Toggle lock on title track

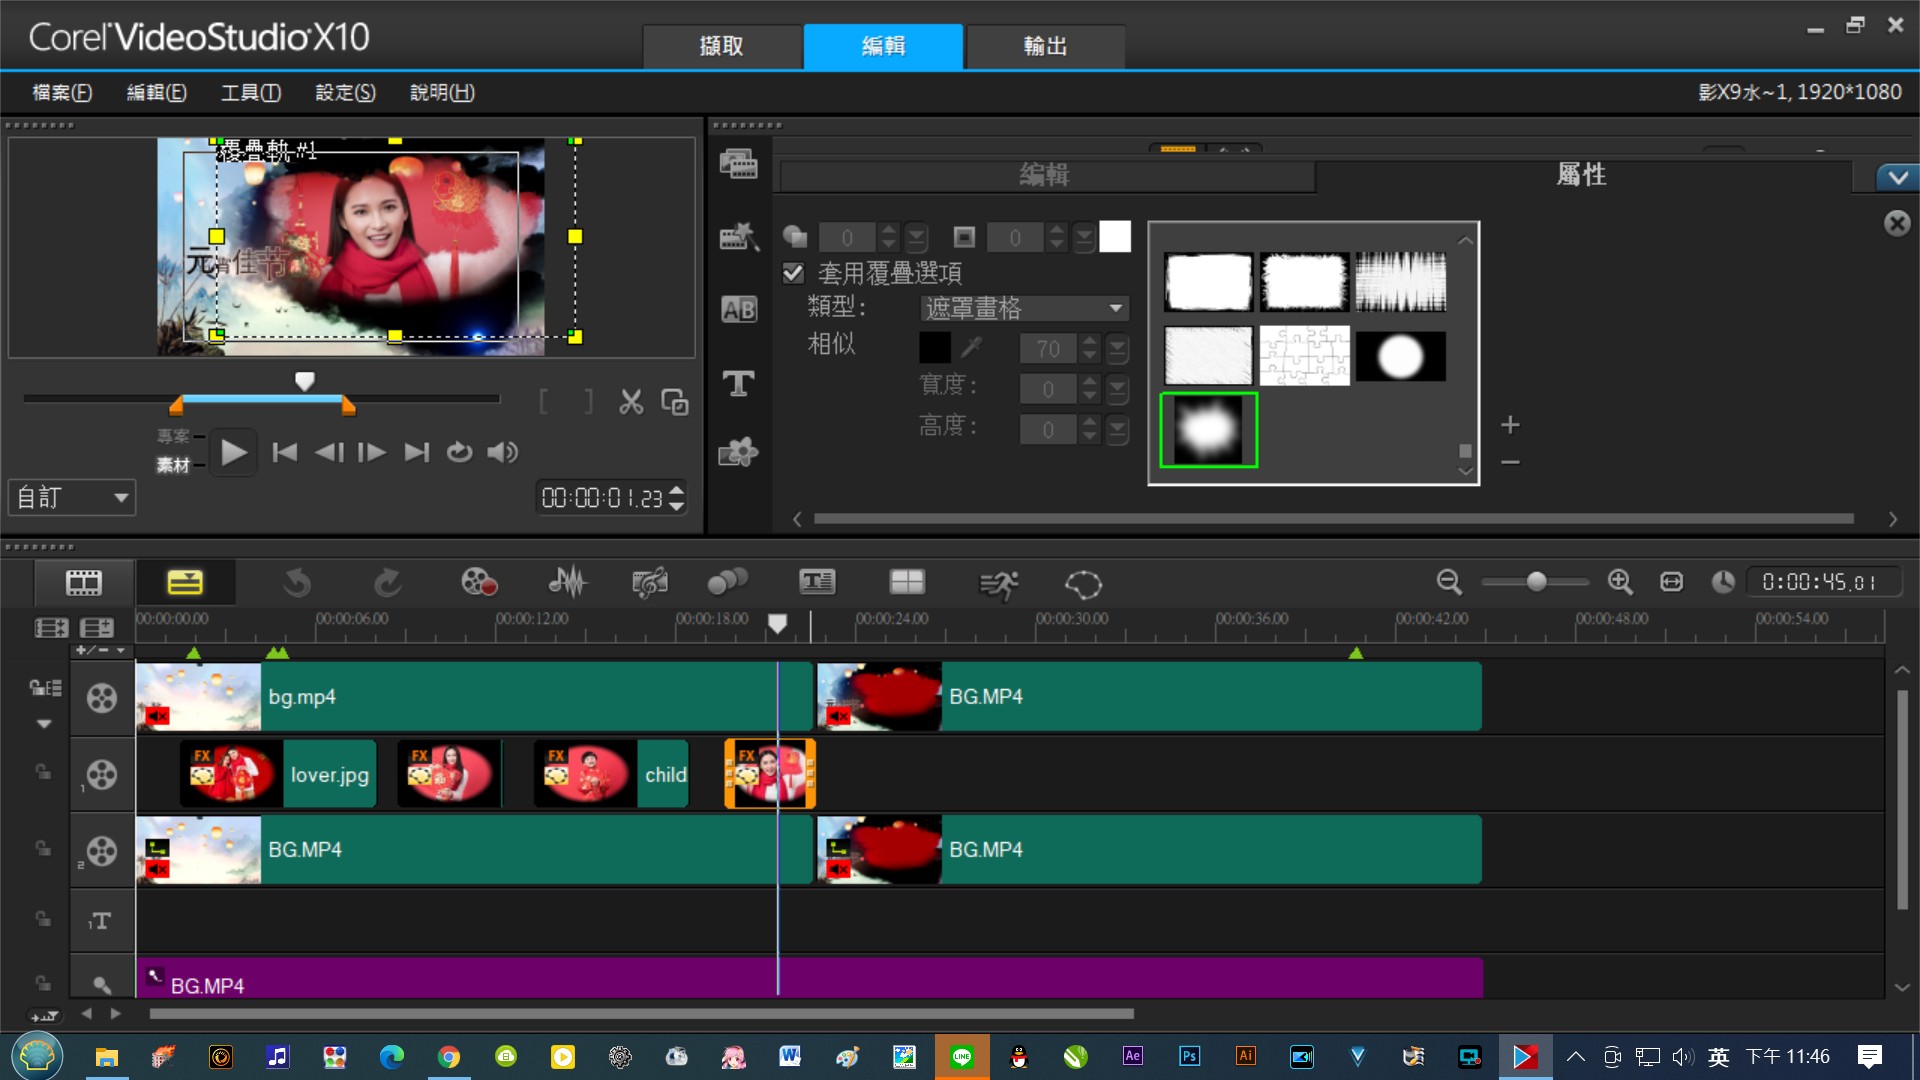tap(43, 918)
